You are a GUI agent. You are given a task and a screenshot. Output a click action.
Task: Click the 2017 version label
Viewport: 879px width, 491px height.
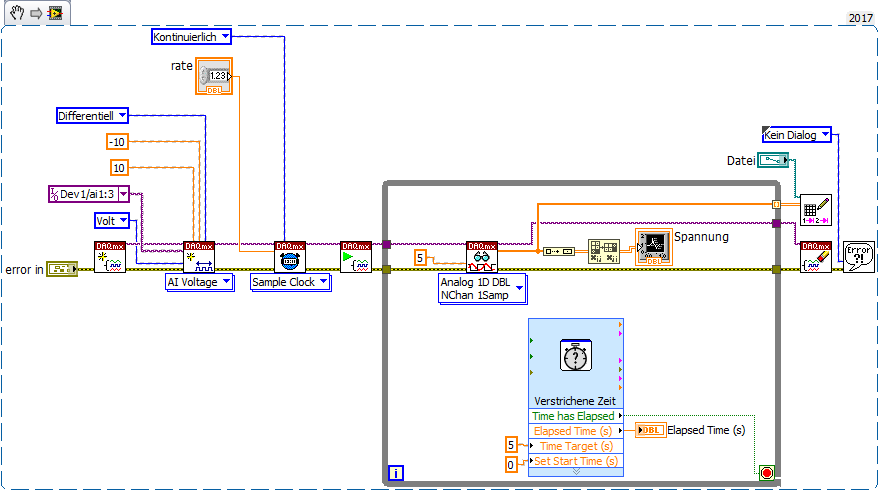[861, 18]
